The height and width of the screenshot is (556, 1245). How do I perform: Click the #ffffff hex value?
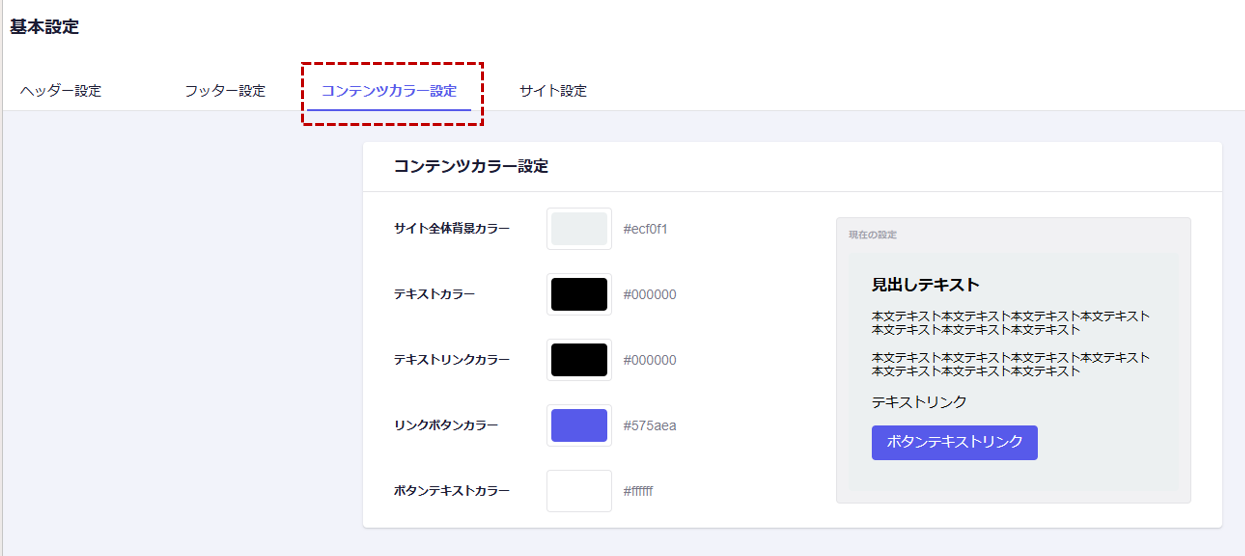click(638, 491)
